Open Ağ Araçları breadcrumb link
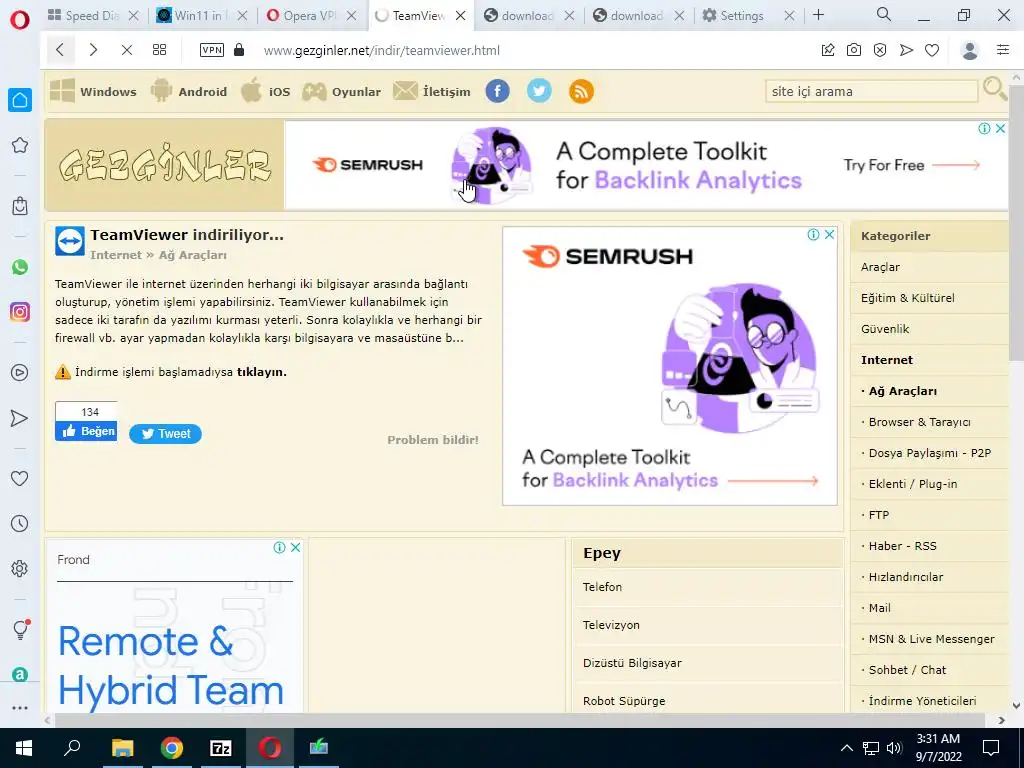The width and height of the screenshot is (1024, 768). (x=193, y=255)
